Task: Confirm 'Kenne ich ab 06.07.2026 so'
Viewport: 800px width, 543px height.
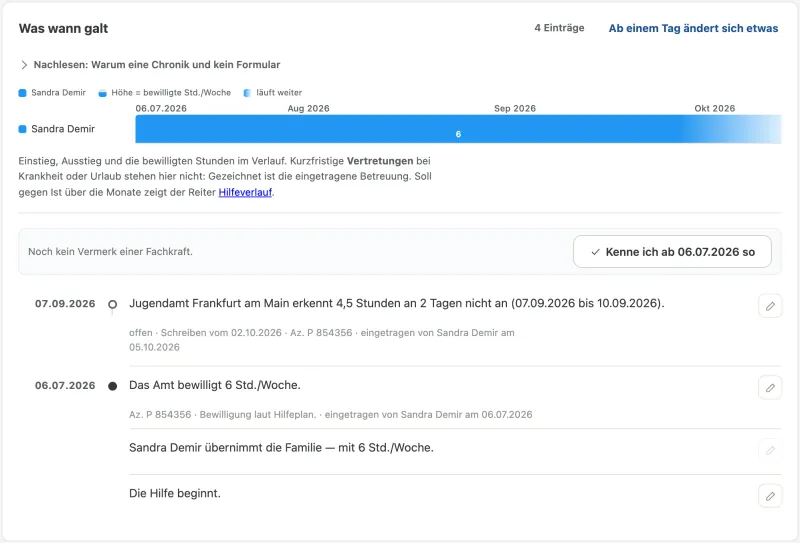Action: pos(672,252)
